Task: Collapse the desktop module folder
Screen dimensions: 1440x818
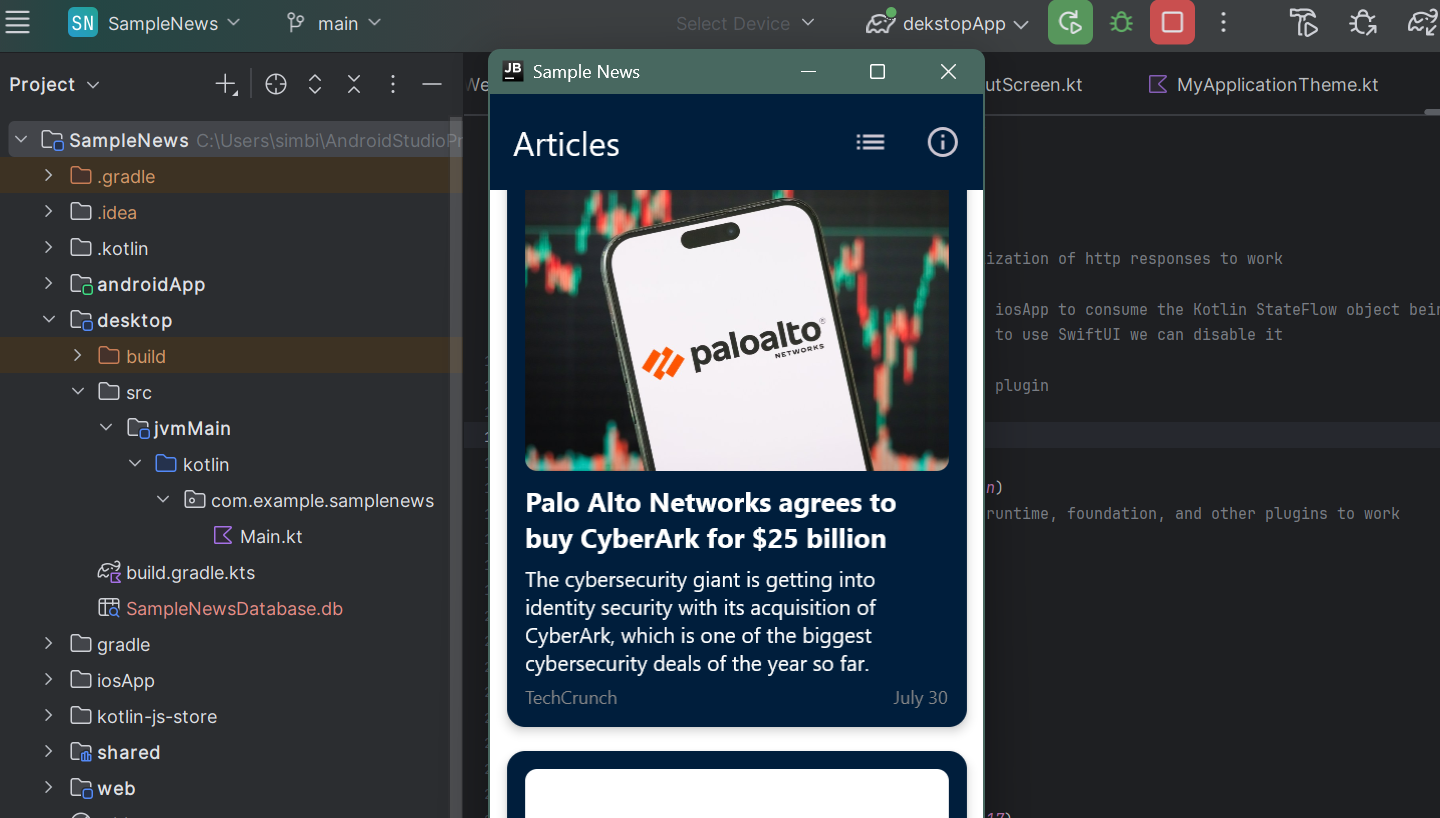Action: [47, 320]
